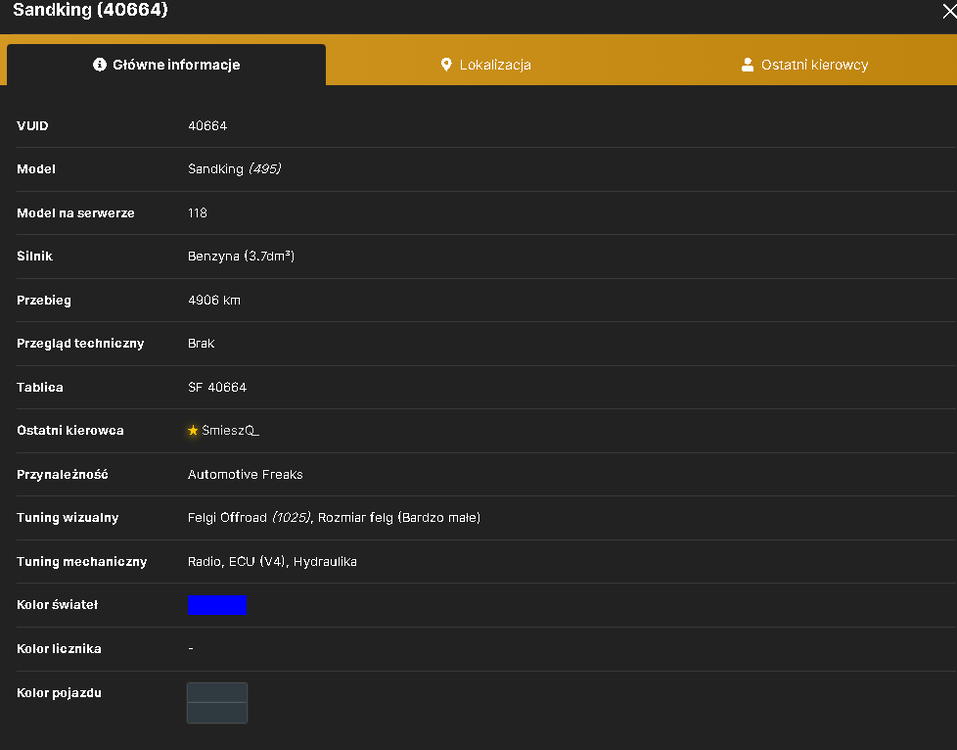
Task: Select the blue Kolor świateł swatch
Action: point(217,605)
